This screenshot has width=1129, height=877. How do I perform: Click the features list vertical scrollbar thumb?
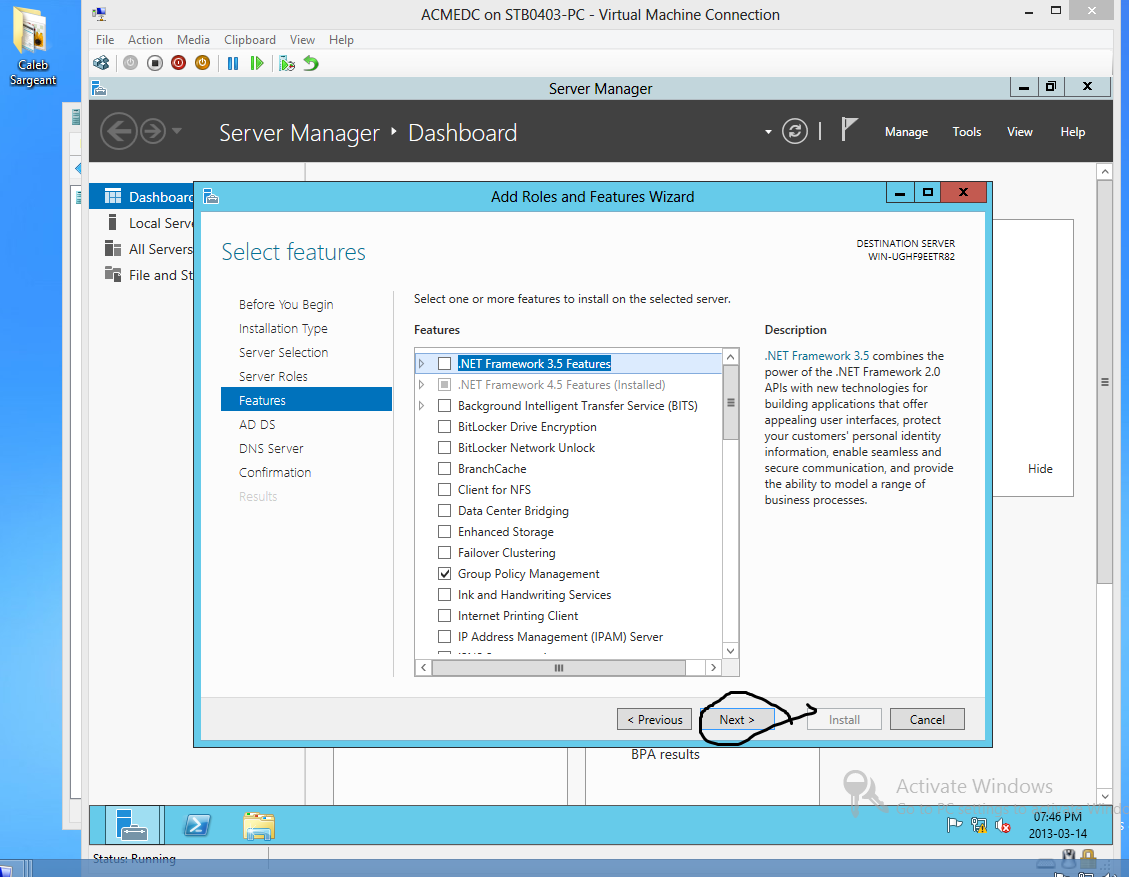click(730, 402)
